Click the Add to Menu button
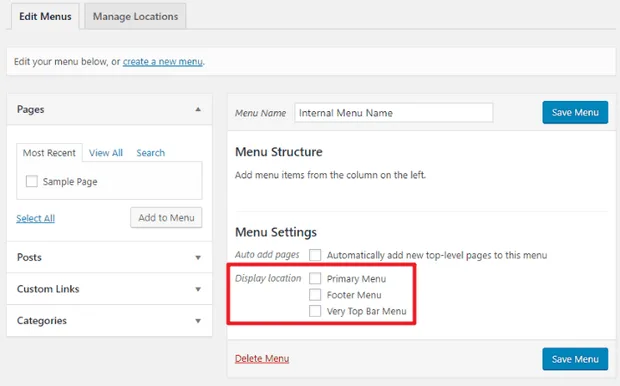The height and width of the screenshot is (386, 620). (x=166, y=218)
